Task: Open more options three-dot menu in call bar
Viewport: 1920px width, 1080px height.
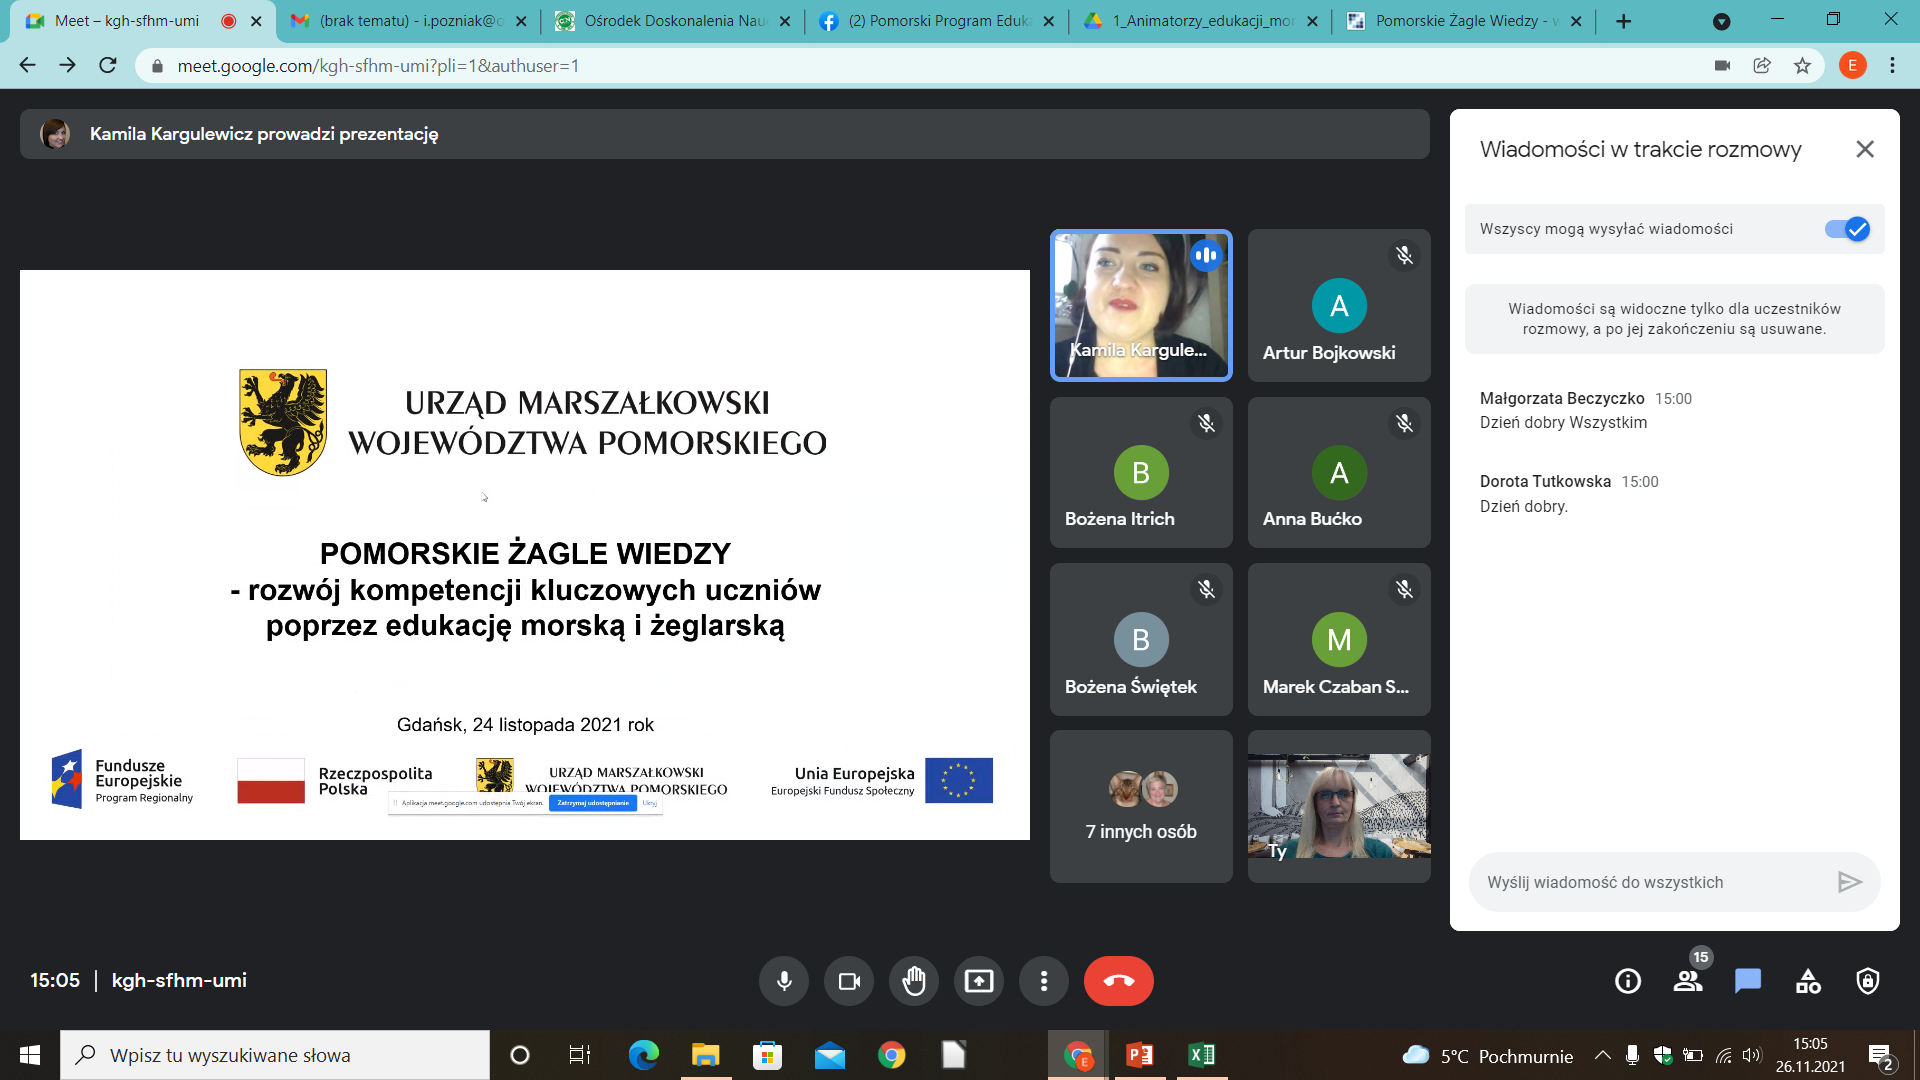Action: click(1044, 981)
